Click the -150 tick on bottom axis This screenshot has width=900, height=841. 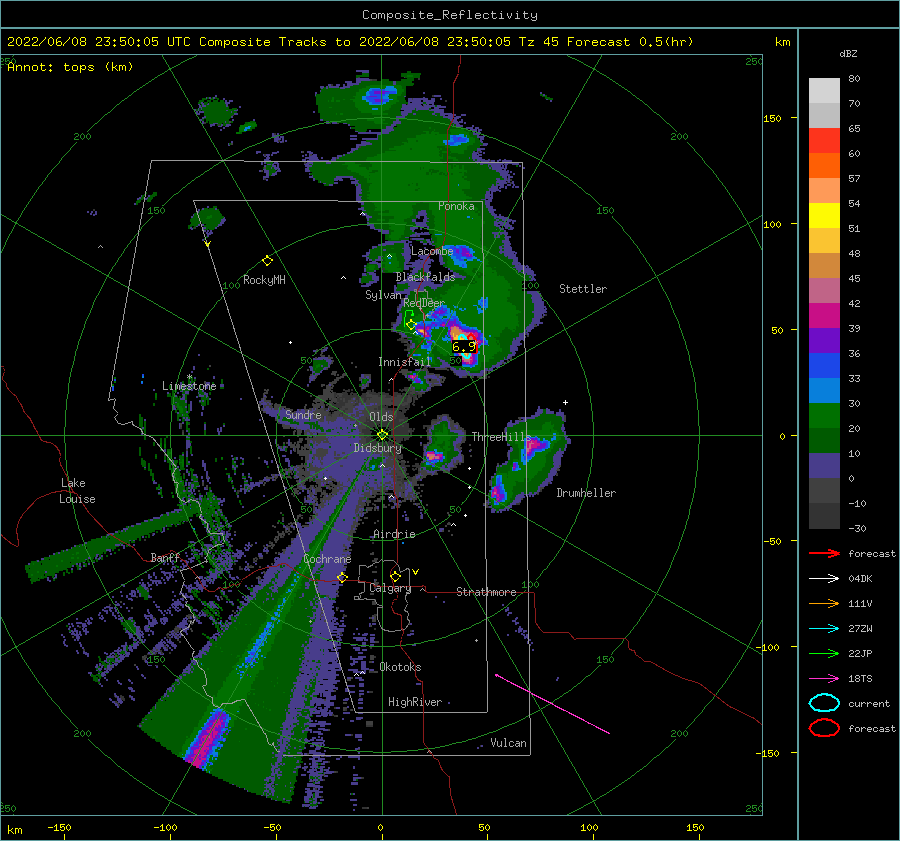[59, 827]
